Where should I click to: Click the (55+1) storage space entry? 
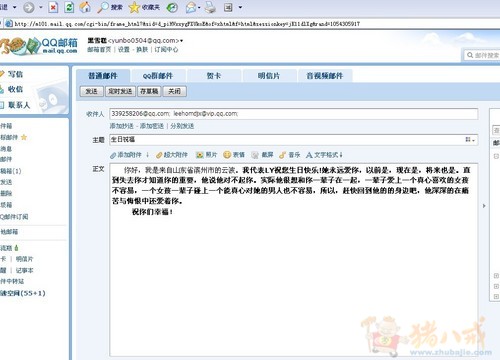[x=23, y=293]
